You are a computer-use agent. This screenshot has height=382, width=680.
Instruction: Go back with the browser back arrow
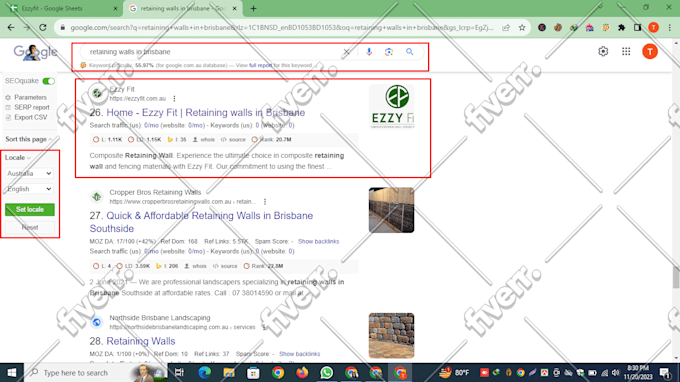coord(11,27)
